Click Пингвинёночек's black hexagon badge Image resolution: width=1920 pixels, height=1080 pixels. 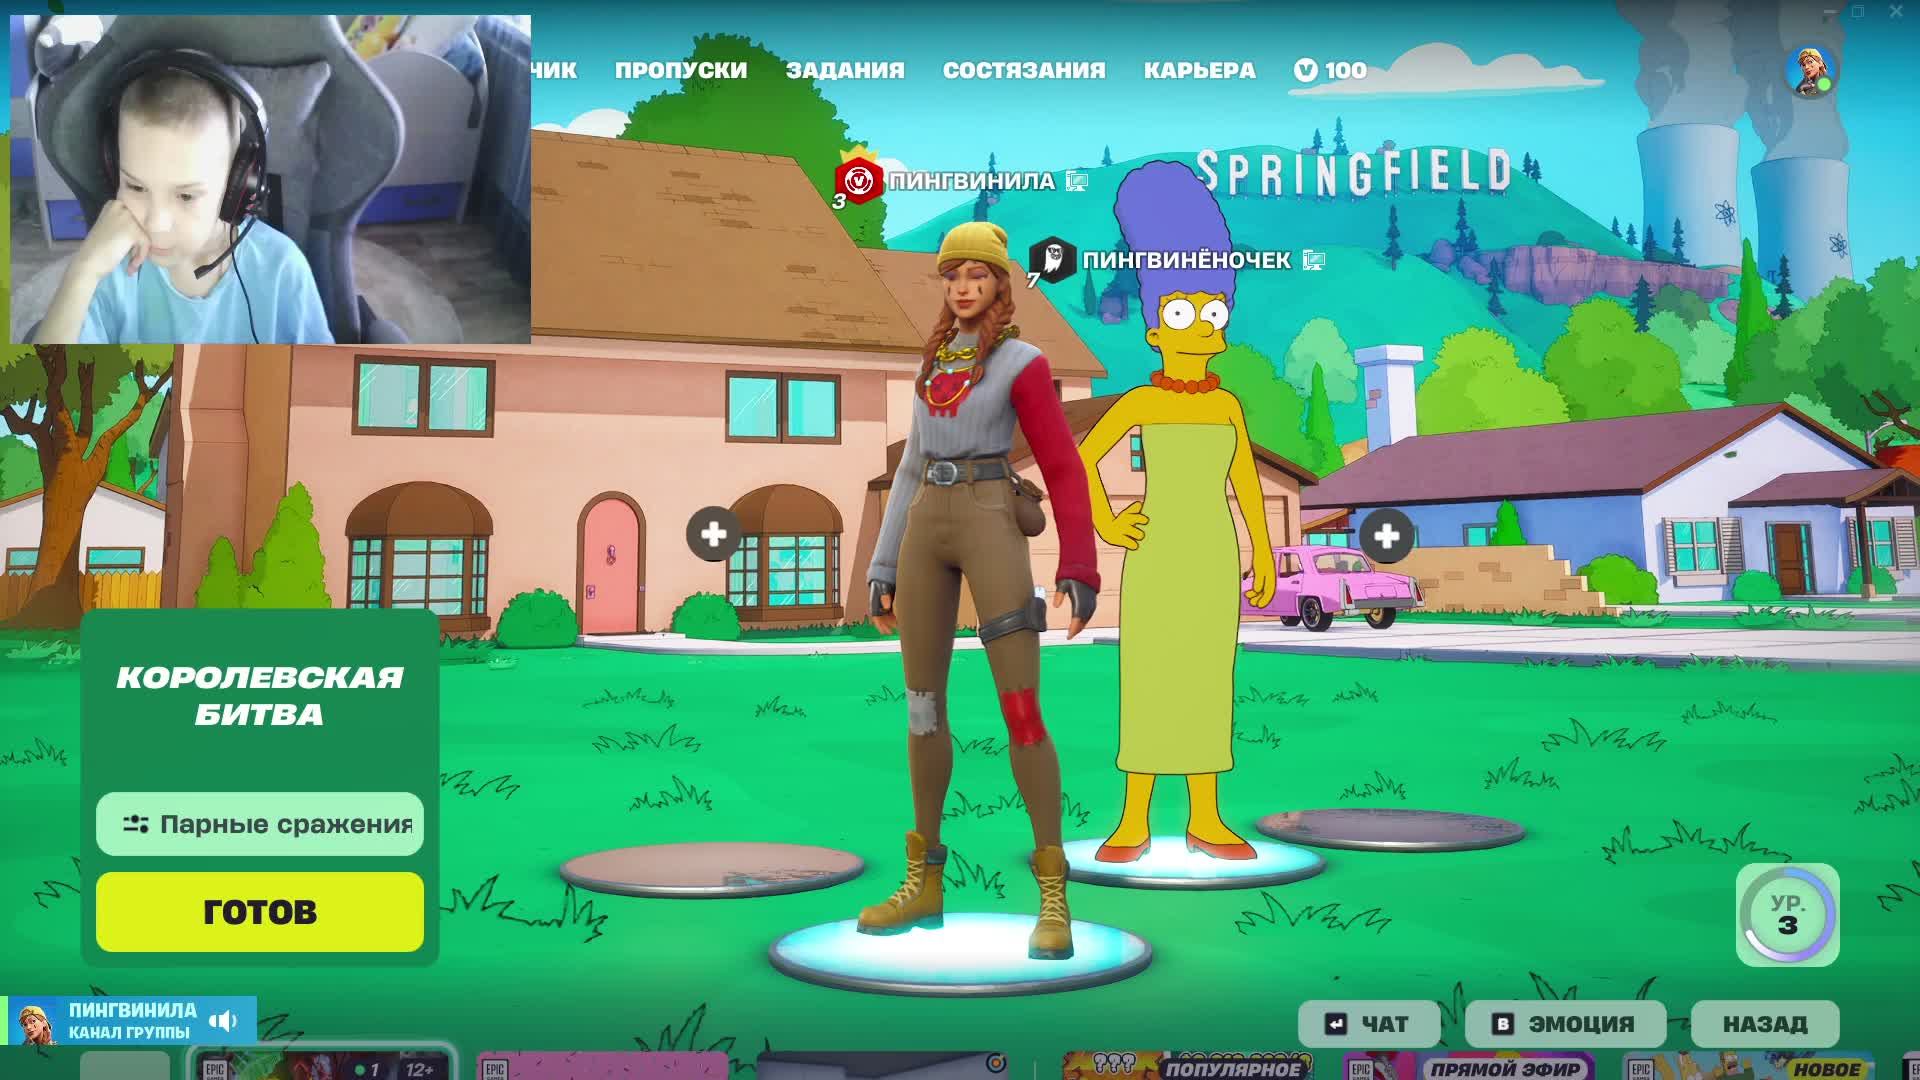[x=1052, y=260]
